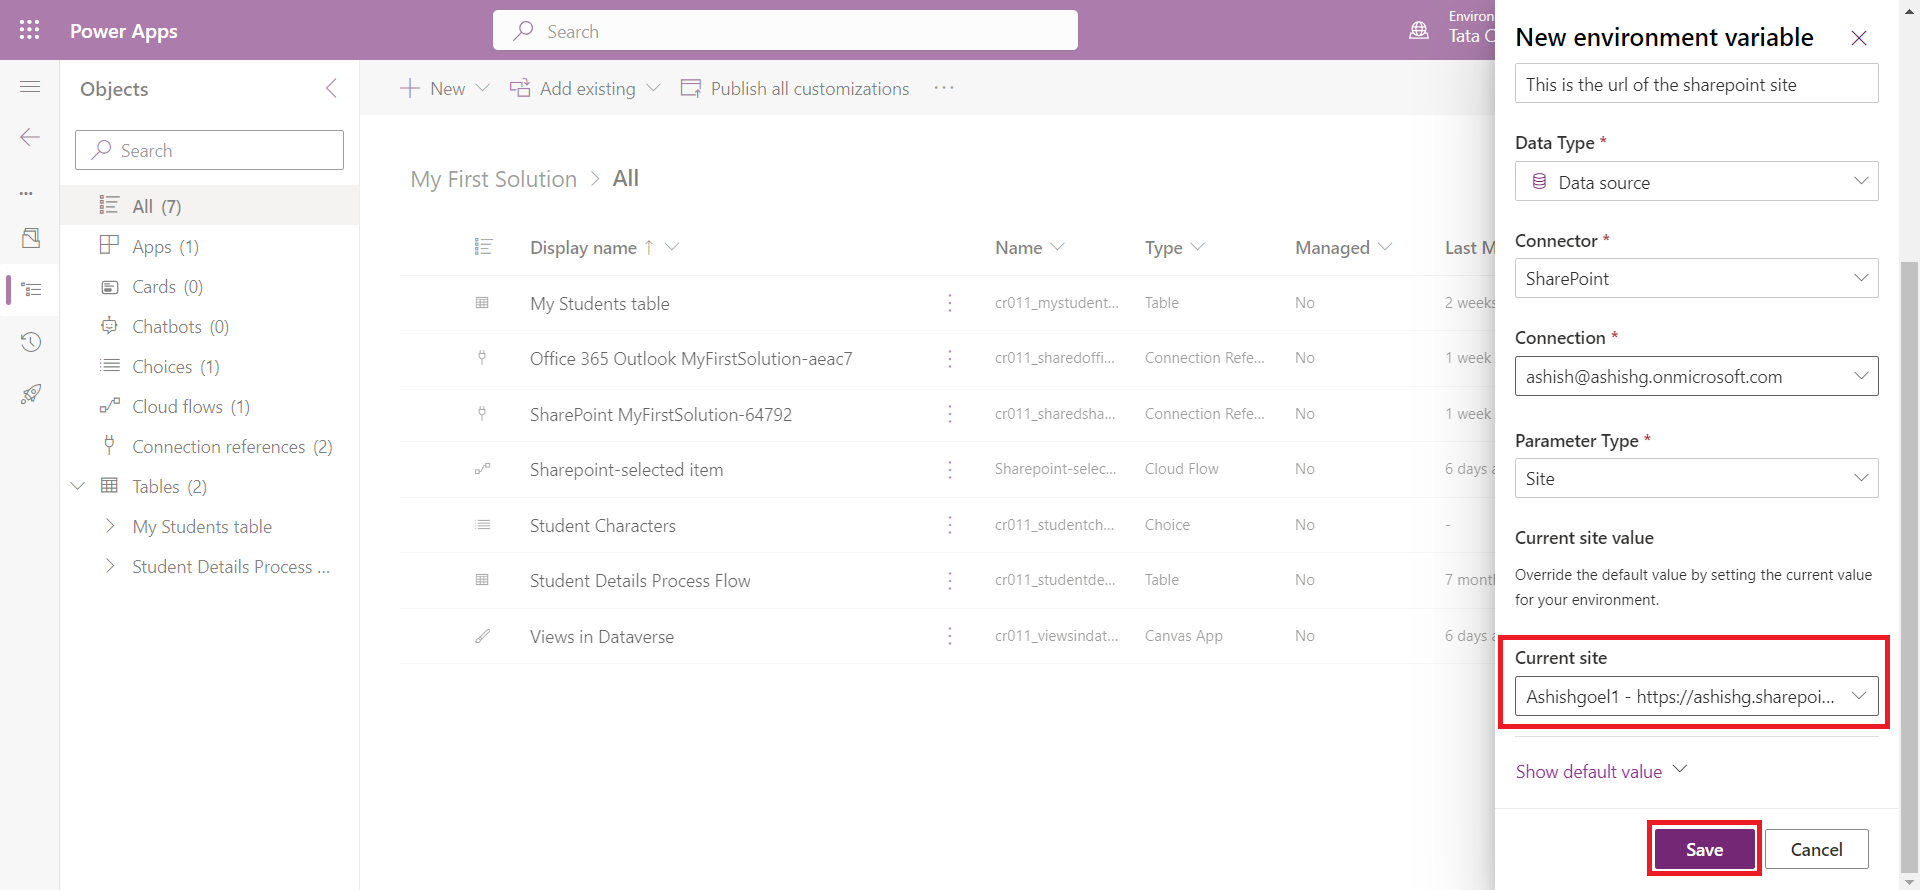The height and width of the screenshot is (890, 1920).
Task: Collapse the Objects panel with chevron
Action: (331, 88)
